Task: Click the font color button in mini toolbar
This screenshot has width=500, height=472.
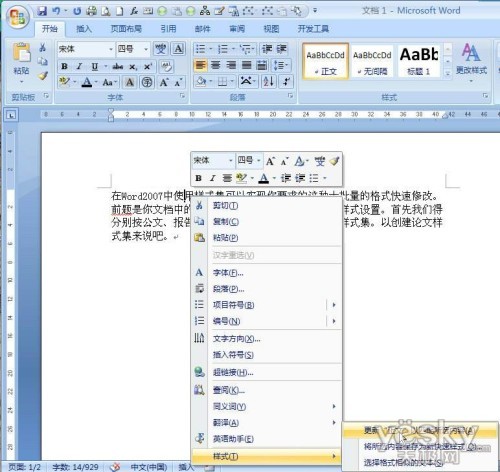Action: point(264,178)
